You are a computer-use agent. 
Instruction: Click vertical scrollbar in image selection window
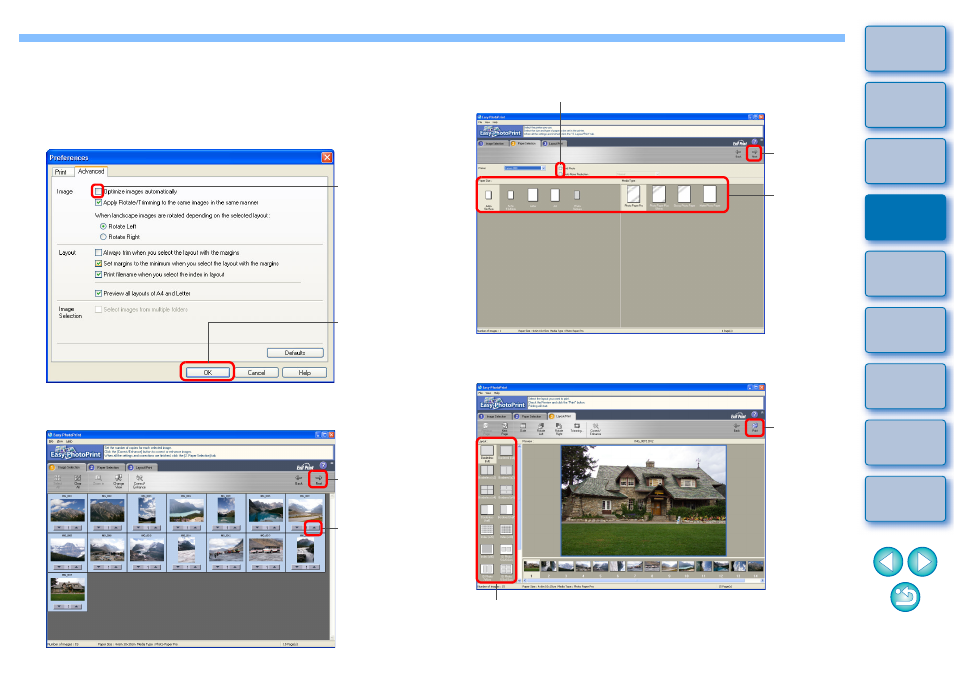332,566
